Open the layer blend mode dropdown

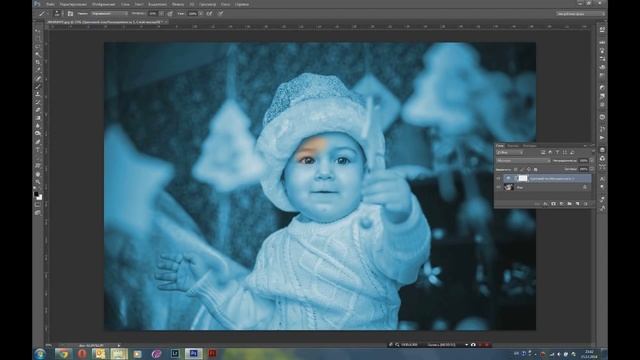[523, 161]
